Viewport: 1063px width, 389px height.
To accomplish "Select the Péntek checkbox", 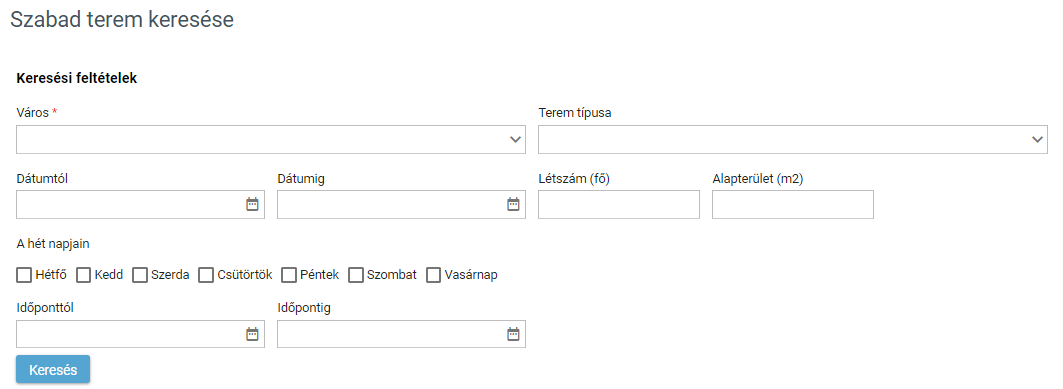I will (289, 274).
